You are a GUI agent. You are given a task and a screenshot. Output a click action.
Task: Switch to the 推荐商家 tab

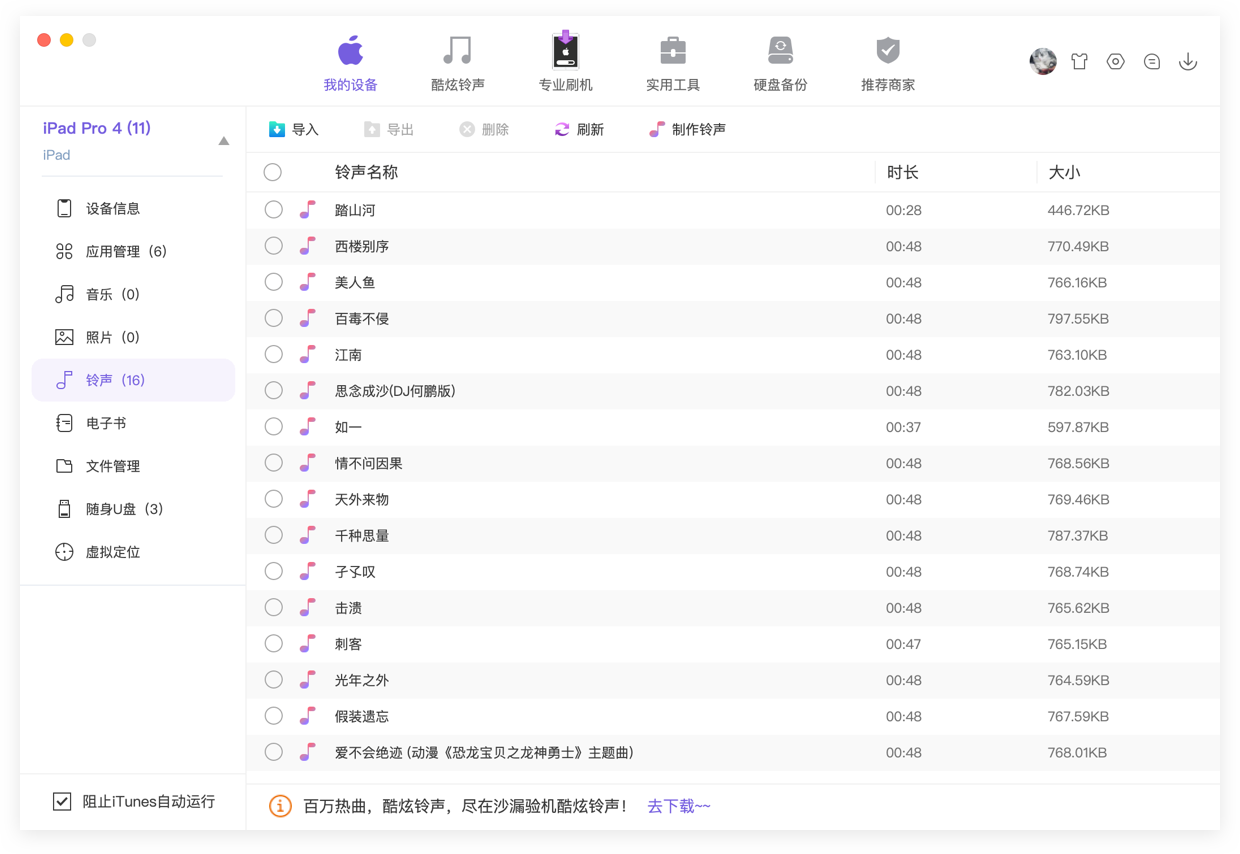click(888, 63)
